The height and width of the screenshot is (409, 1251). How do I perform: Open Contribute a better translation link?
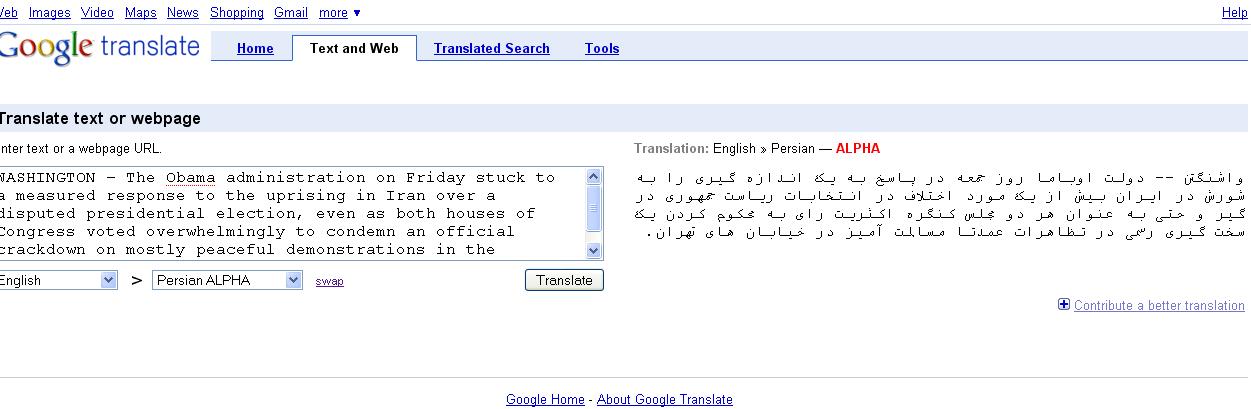coord(1159,306)
